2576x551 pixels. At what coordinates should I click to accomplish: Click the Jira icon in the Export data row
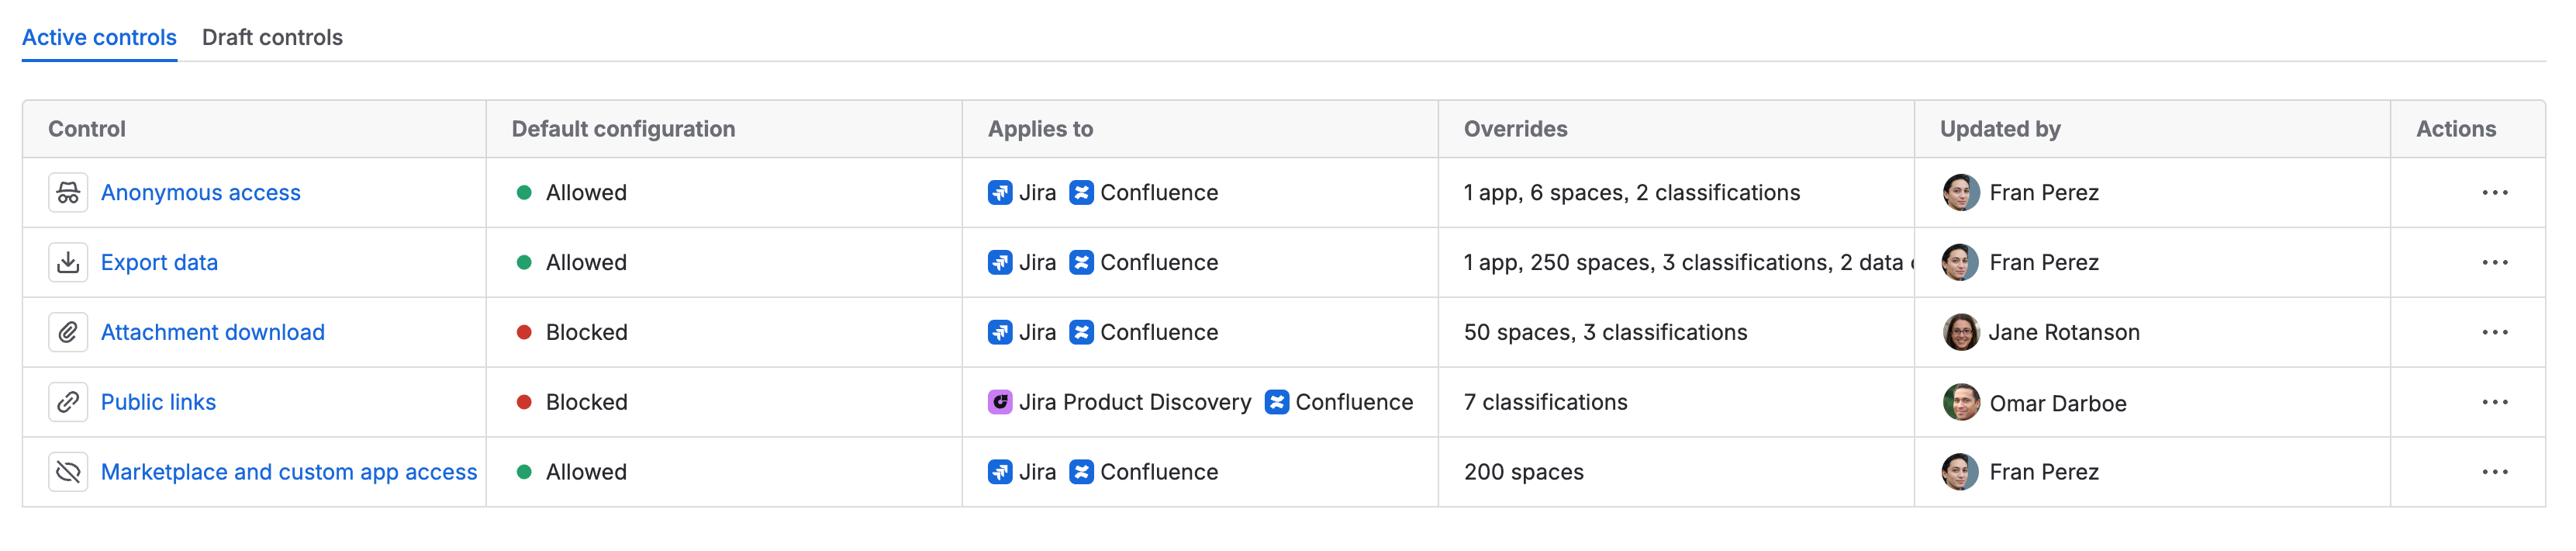pos(1000,262)
